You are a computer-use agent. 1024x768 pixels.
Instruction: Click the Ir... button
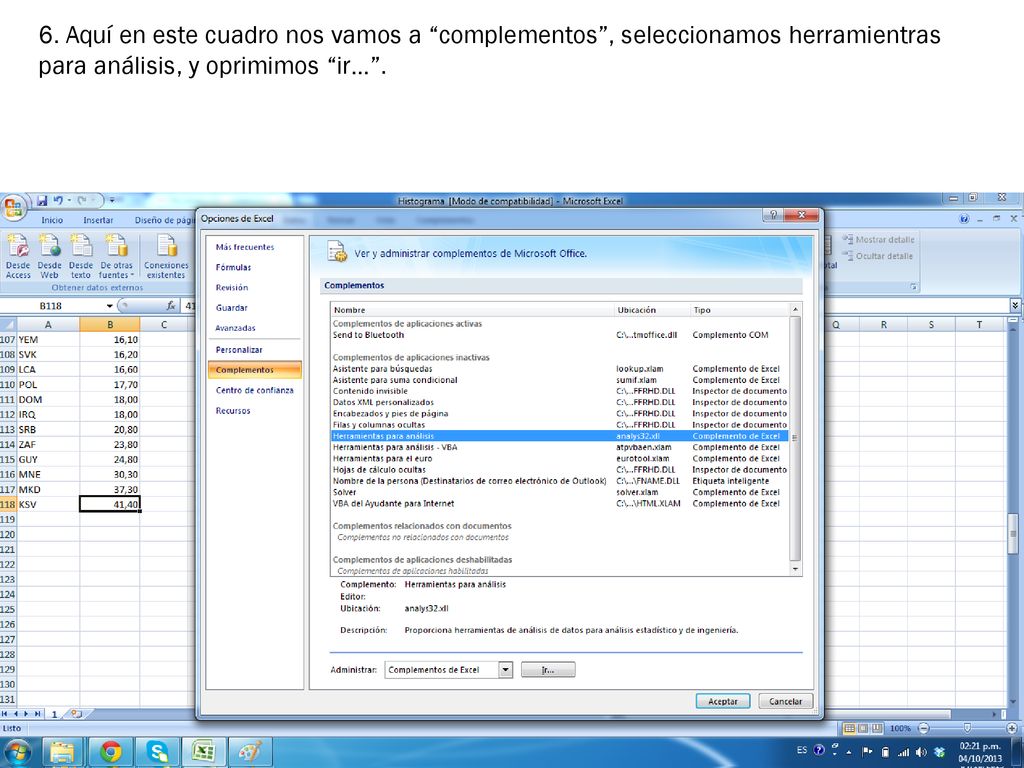[548, 669]
